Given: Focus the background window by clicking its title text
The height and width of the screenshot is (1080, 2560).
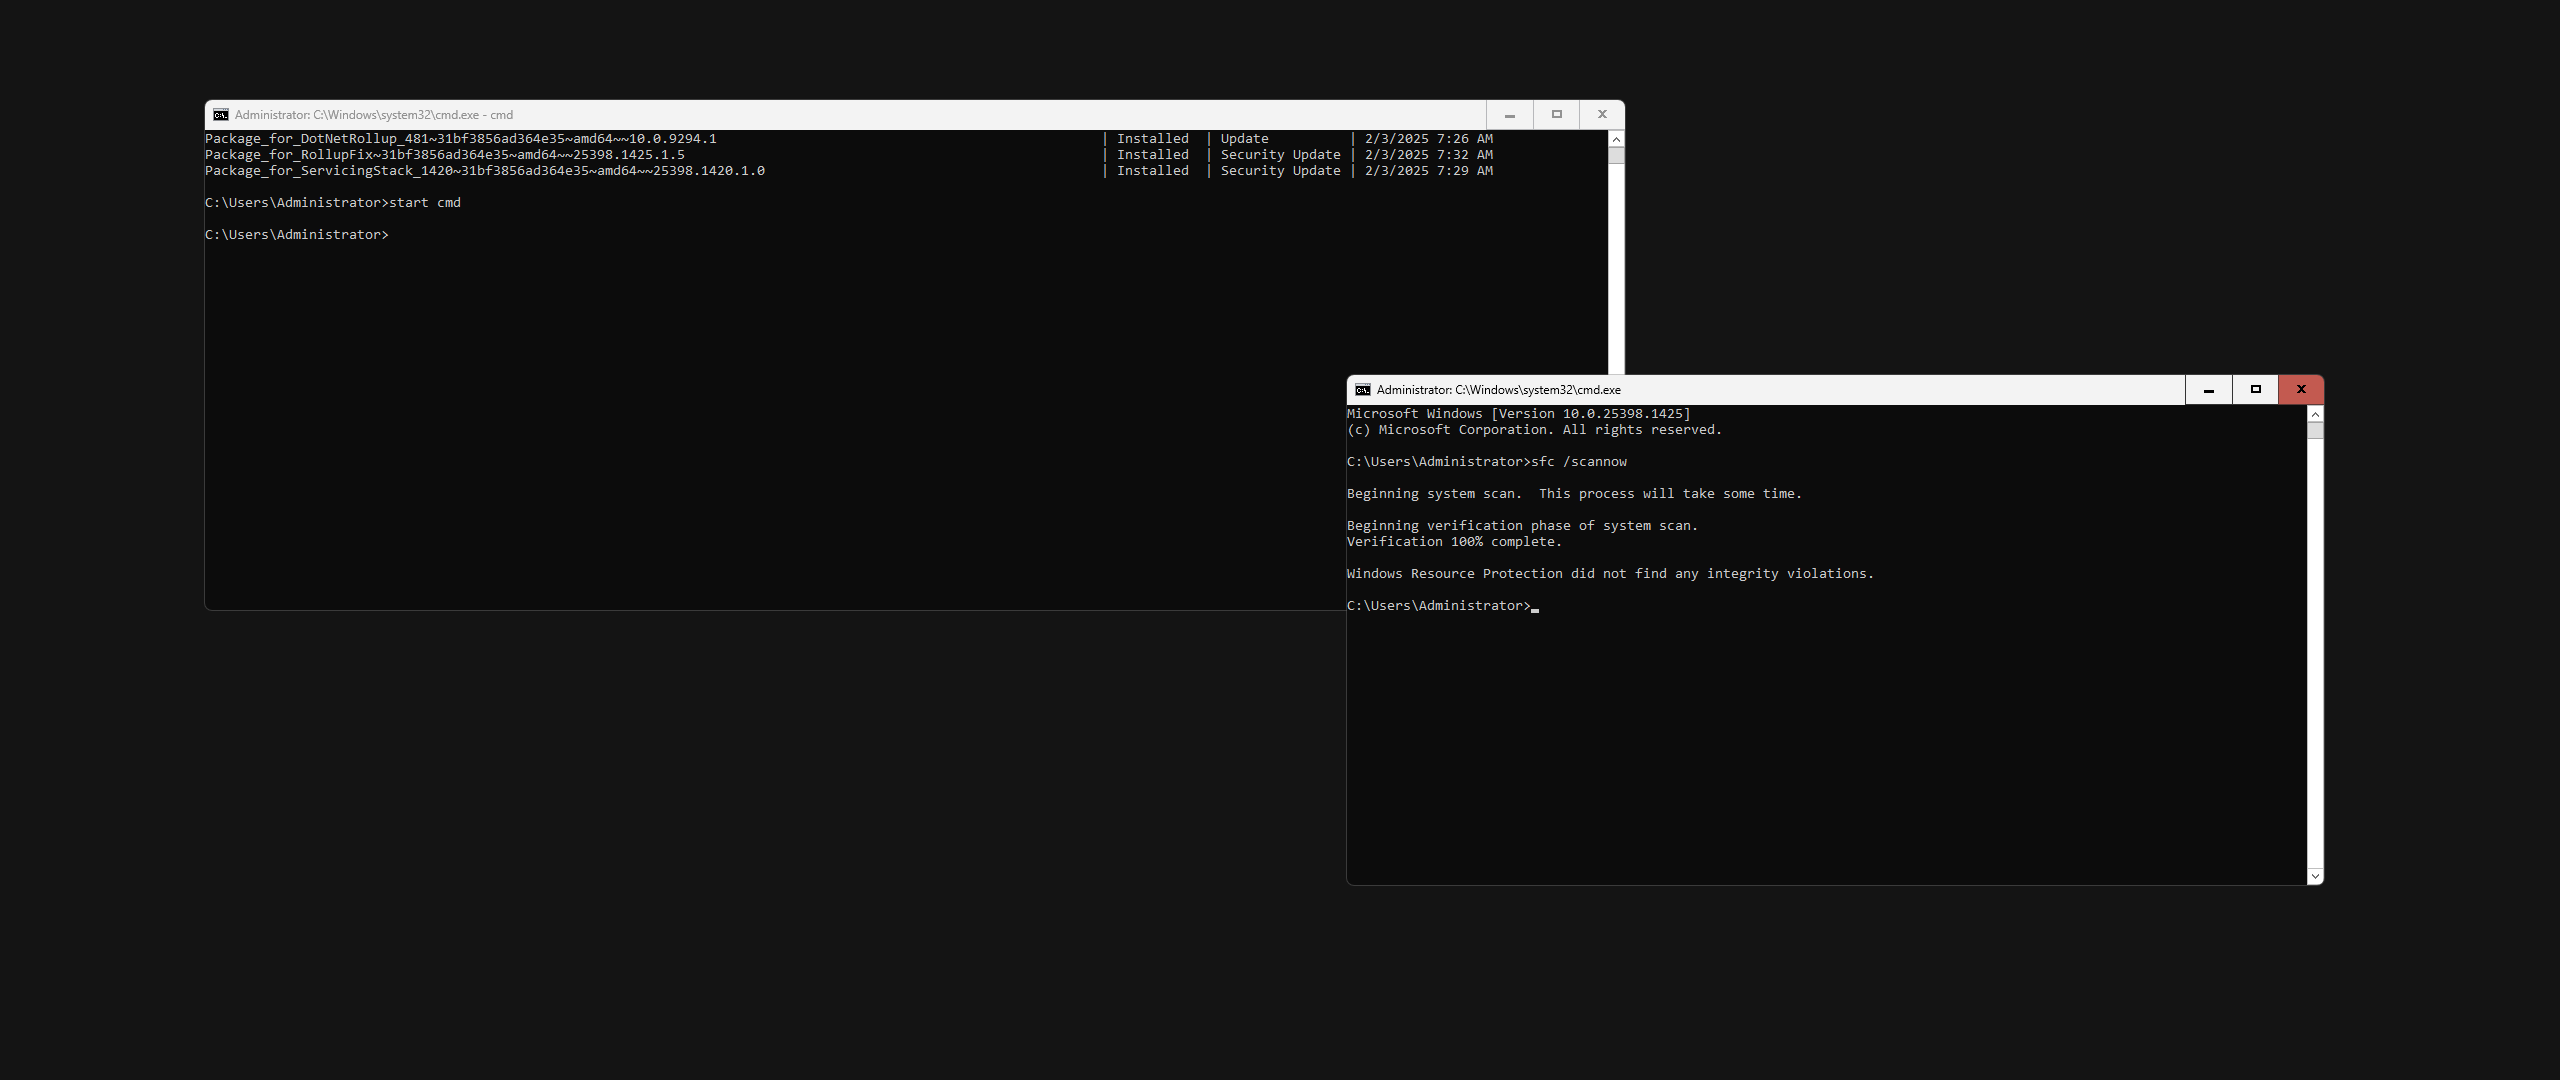Looking at the screenshot, I should (x=374, y=115).
